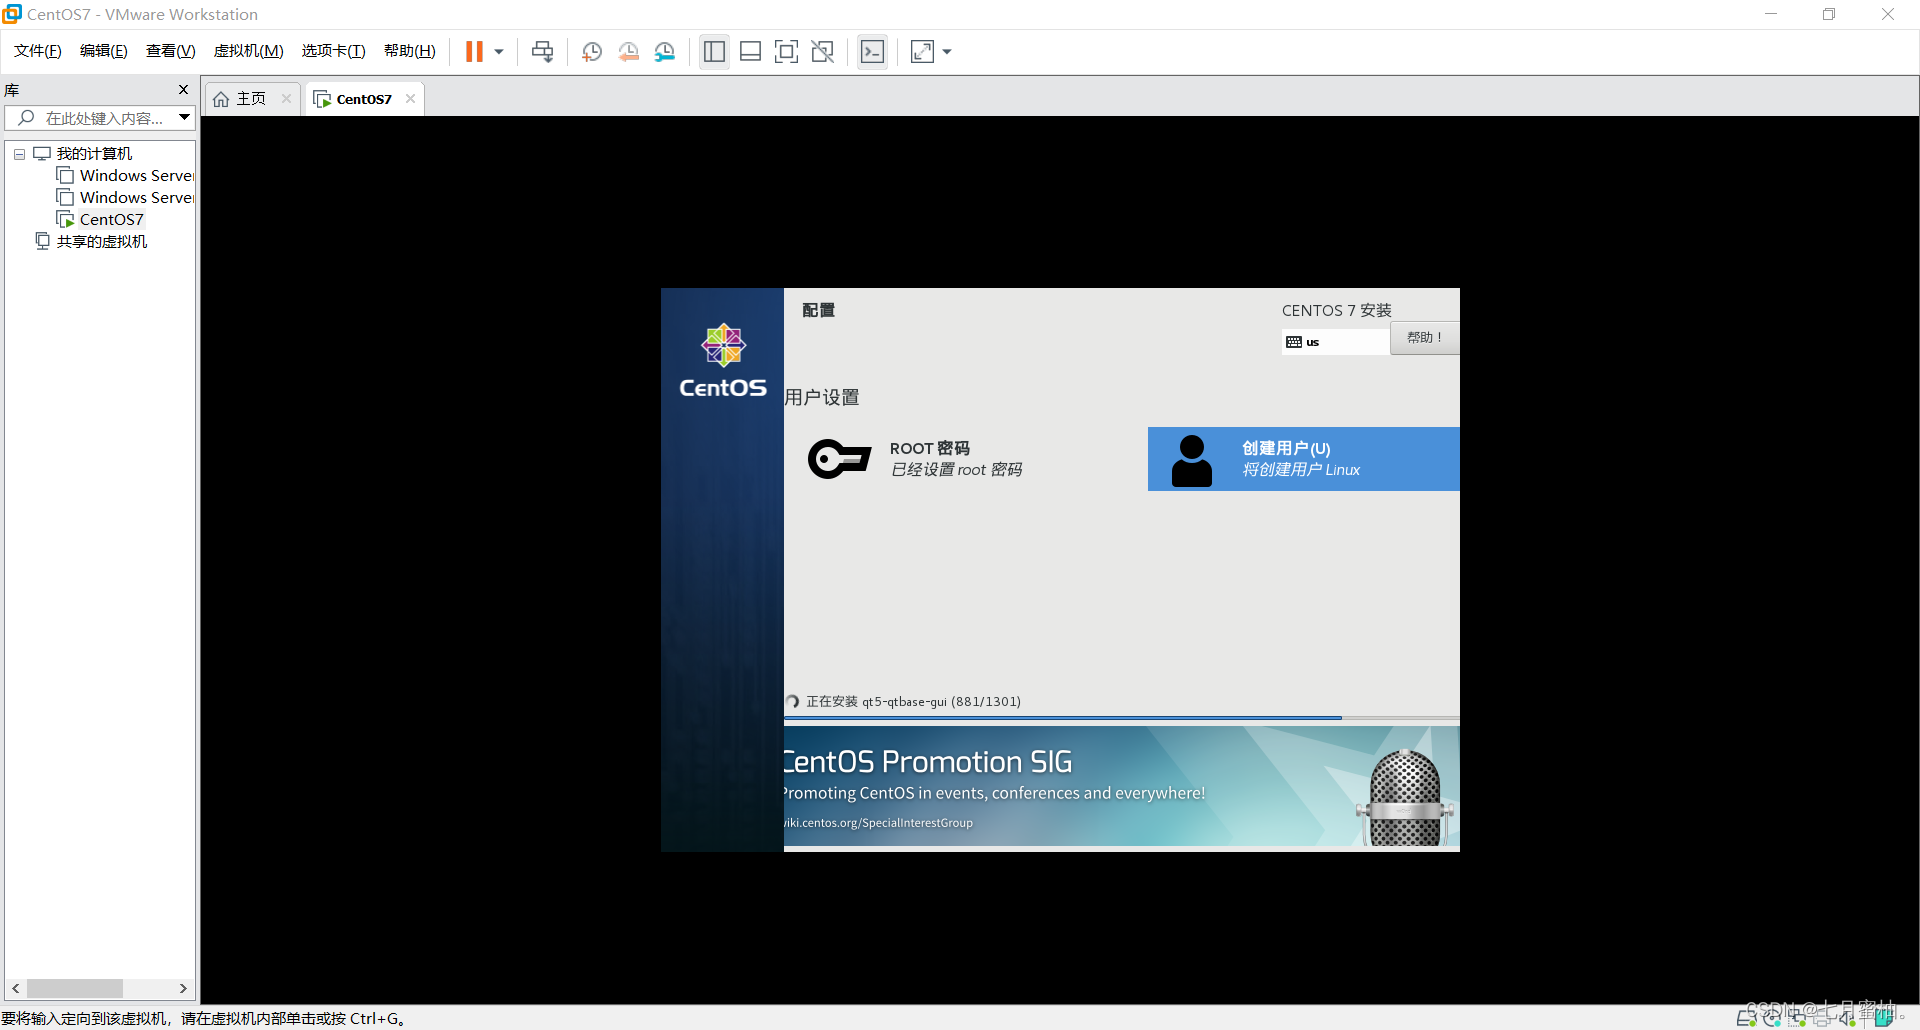1920x1030 pixels.
Task: Click the VMware Workstation title icon
Action: point(12,14)
